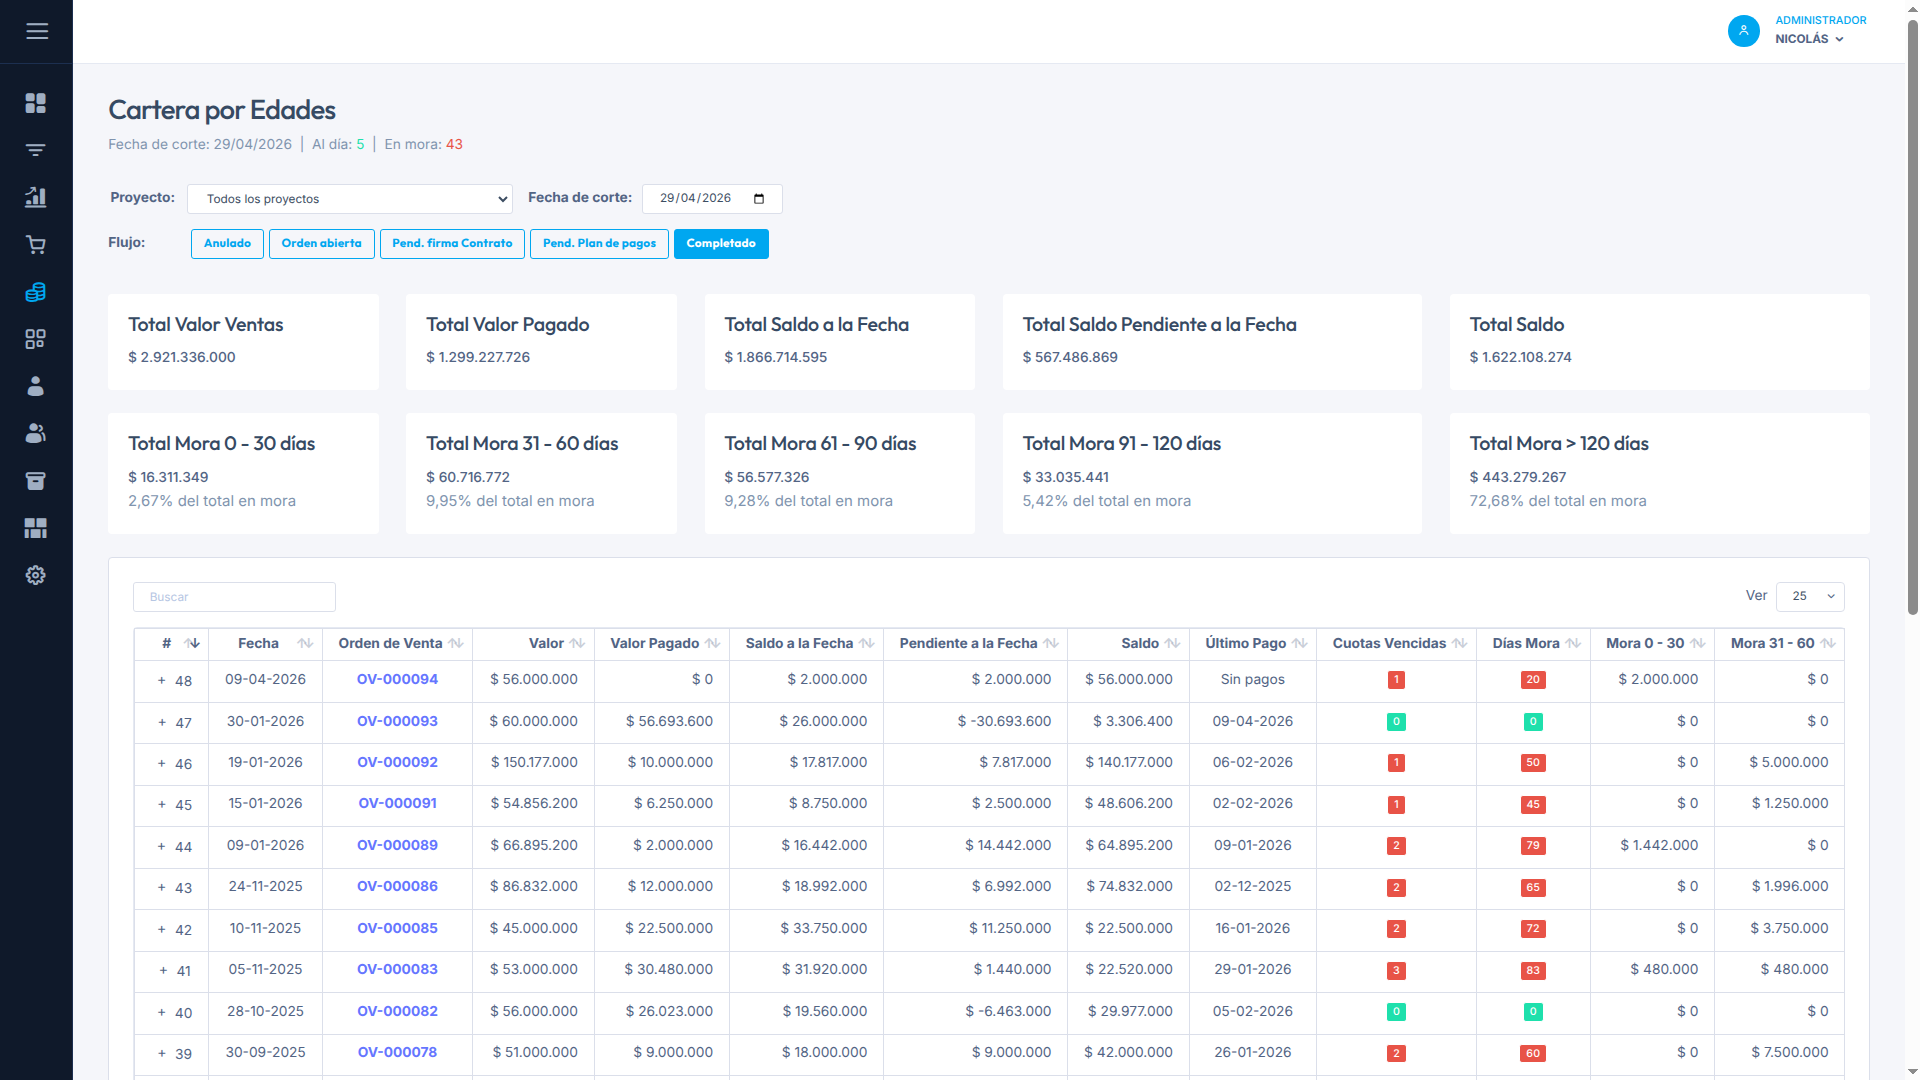
Task: Open sales order OV-000086
Action: (397, 887)
